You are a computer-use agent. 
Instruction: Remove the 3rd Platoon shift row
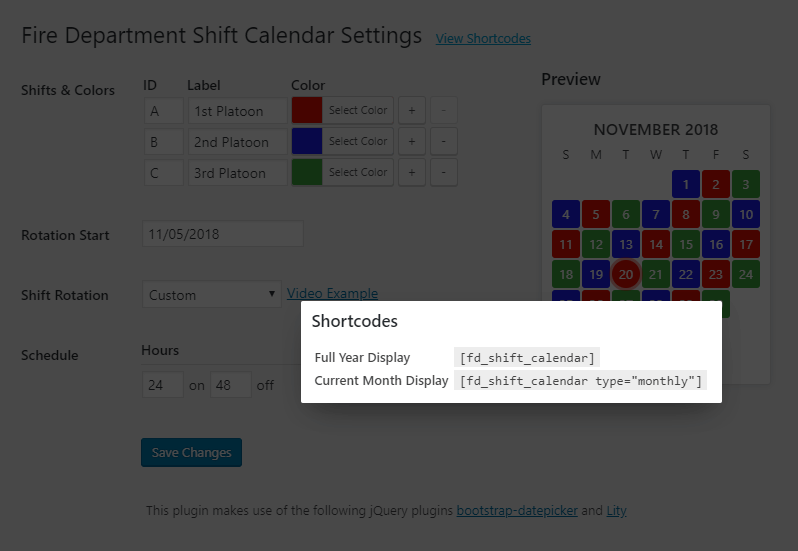pos(443,172)
